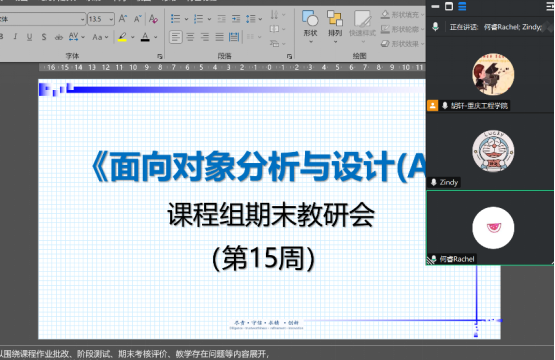Open the font size 13.5 dropdown
The height and width of the screenshot is (360, 555).
111,19
